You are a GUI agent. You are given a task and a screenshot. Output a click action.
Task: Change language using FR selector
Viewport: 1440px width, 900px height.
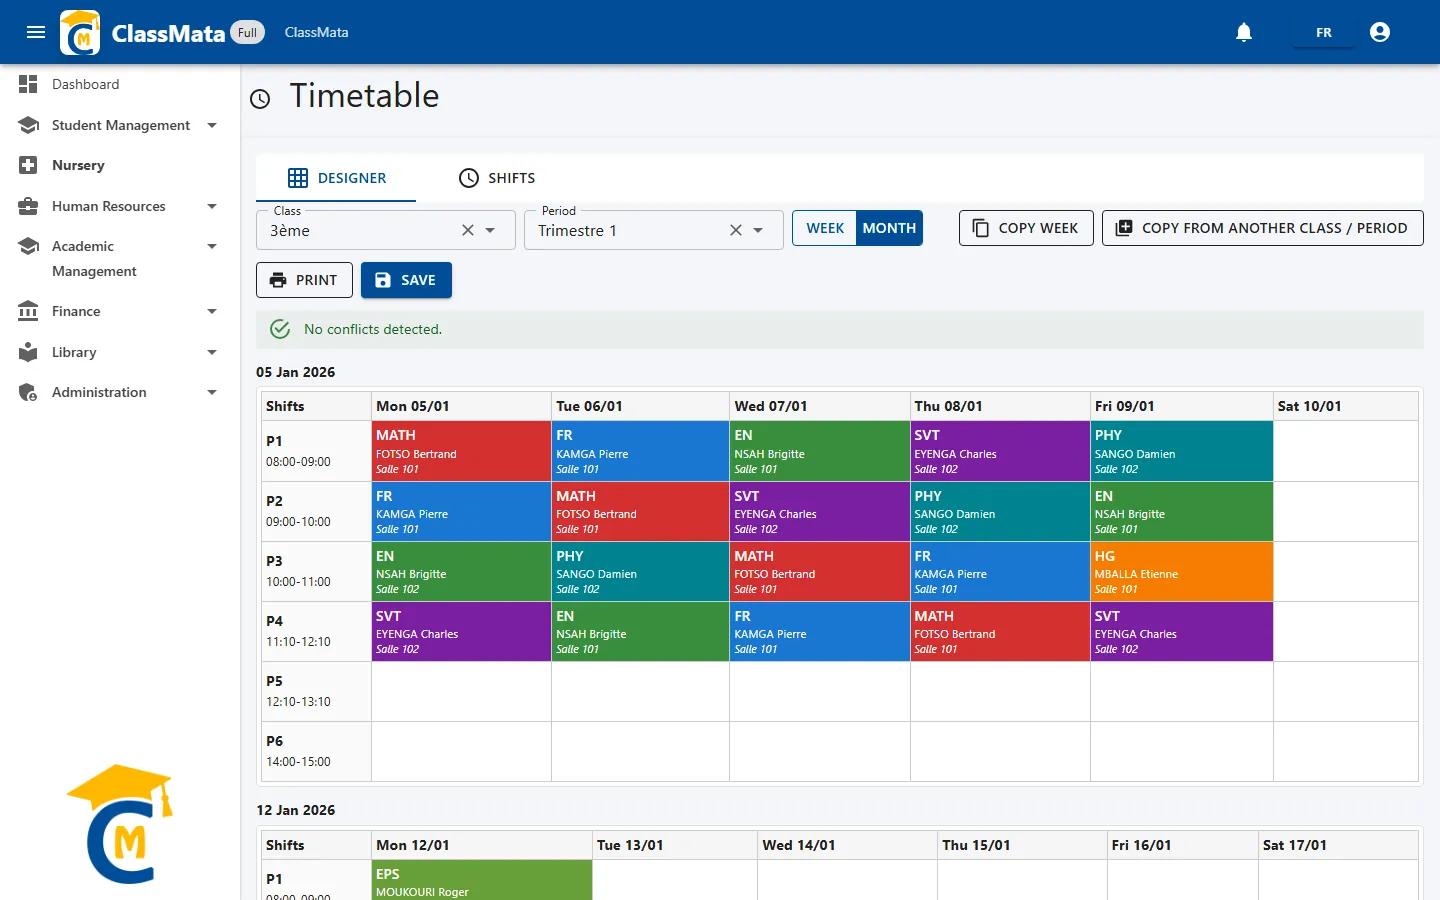(1324, 32)
